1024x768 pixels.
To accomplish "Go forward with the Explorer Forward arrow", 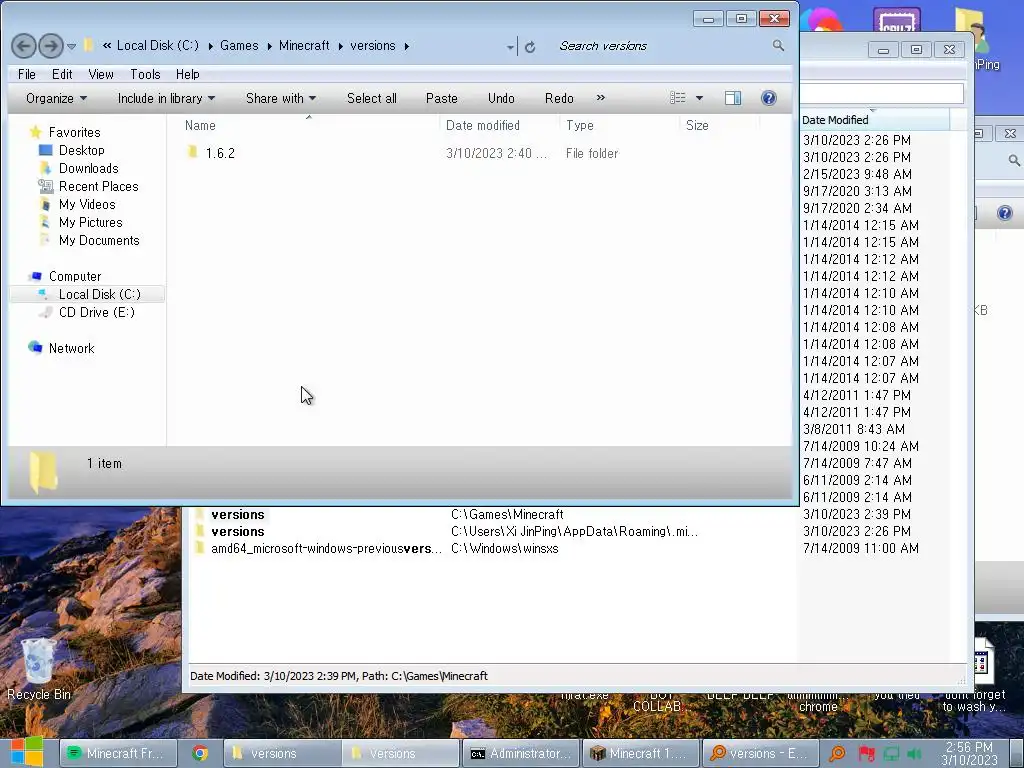I will (51, 46).
